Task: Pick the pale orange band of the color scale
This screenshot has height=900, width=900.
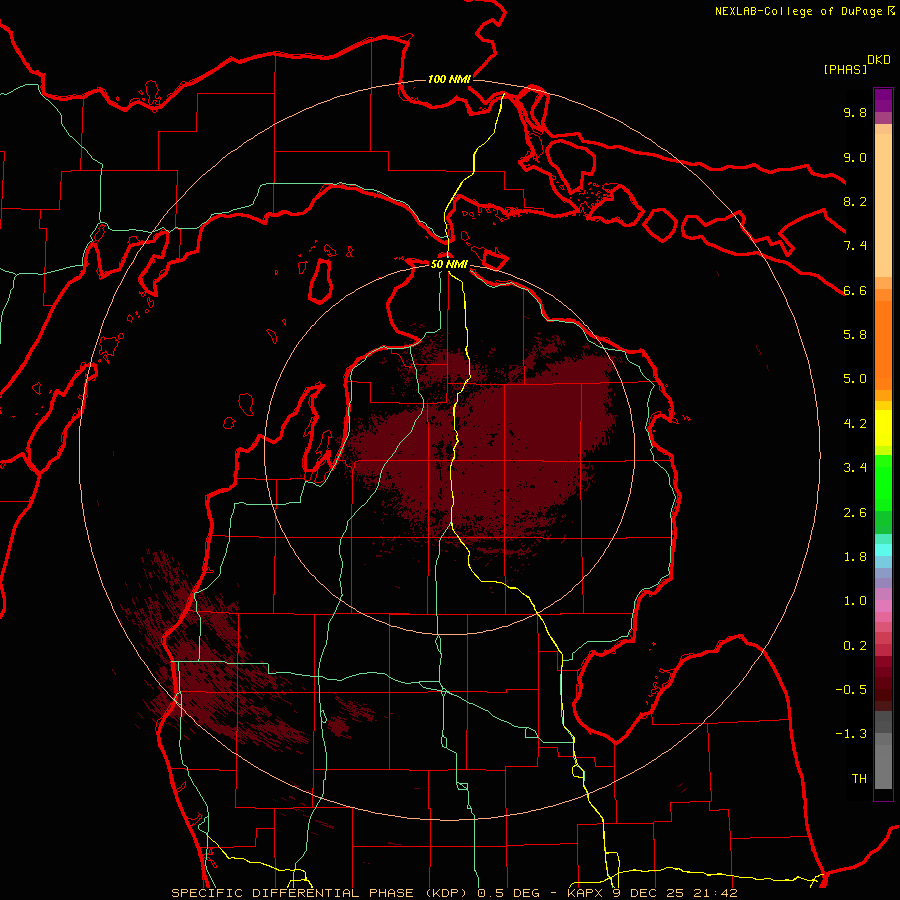Action: [x=883, y=207]
